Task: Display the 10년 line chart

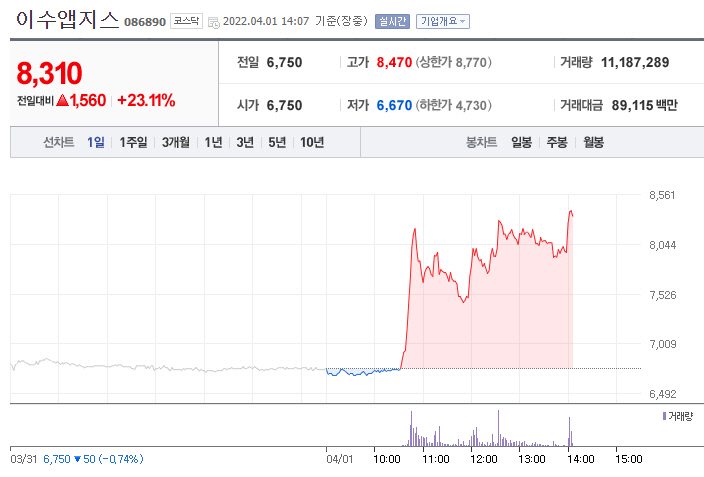Action: point(311,142)
